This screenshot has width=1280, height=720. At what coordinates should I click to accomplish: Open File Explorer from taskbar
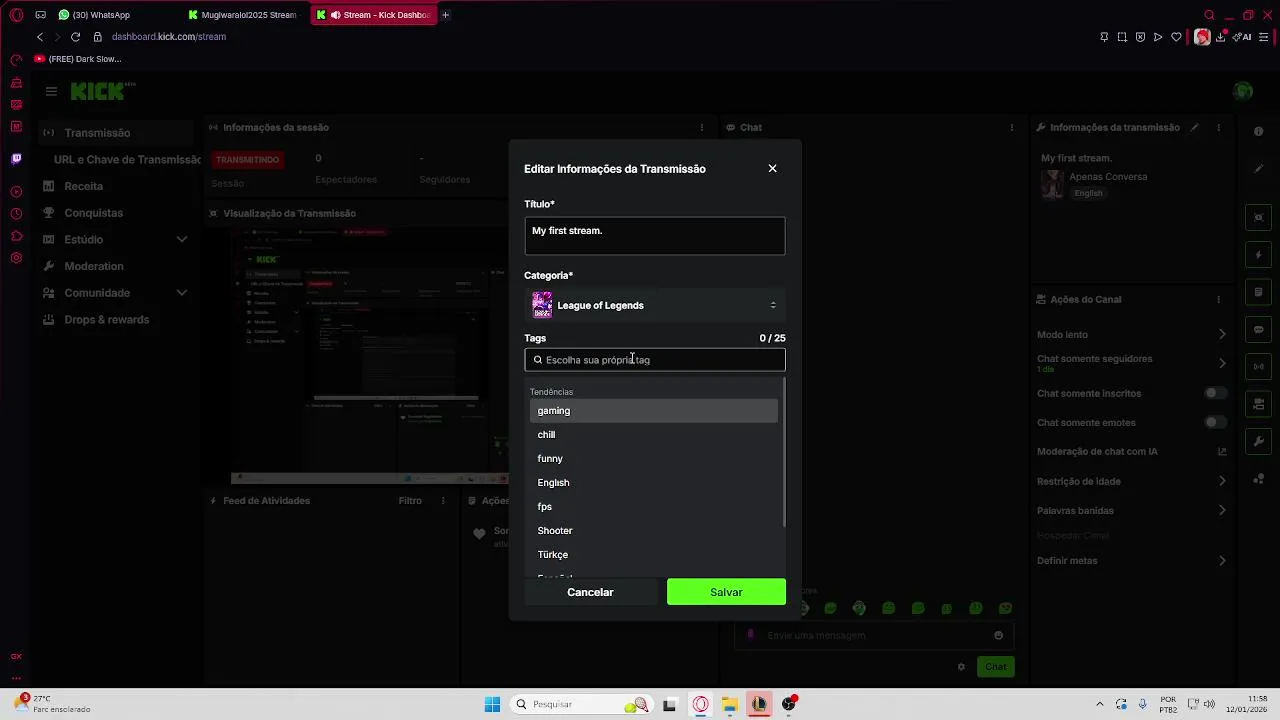(730, 705)
